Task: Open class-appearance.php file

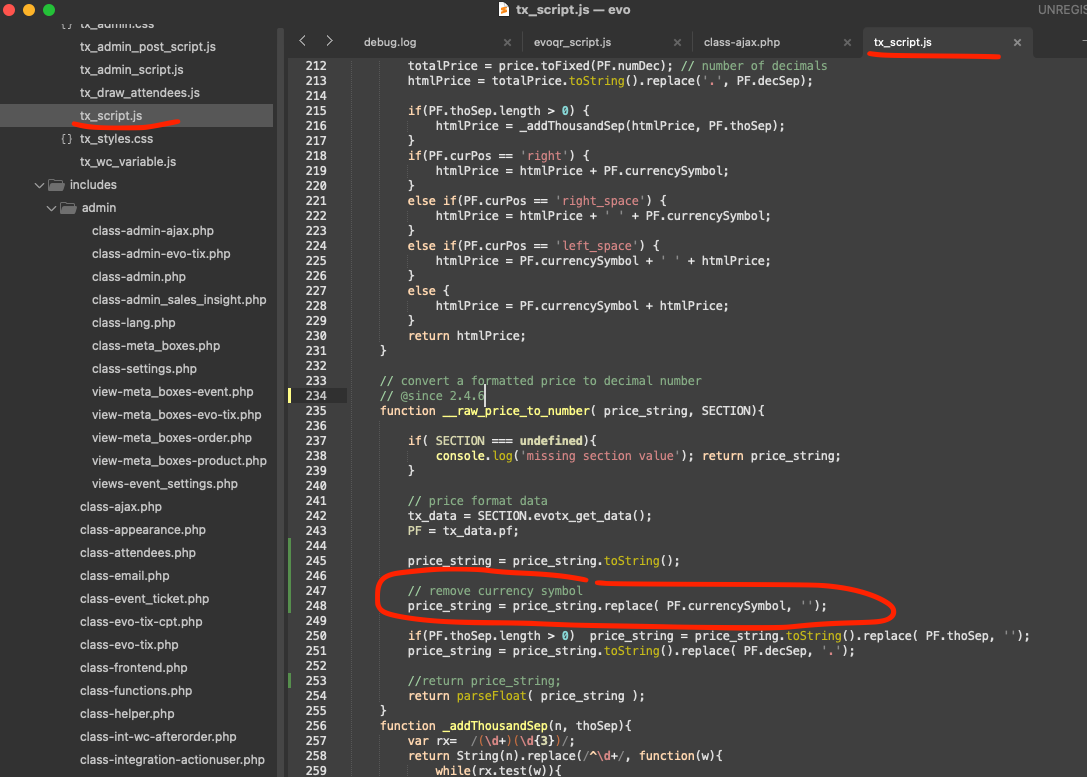Action: click(143, 530)
